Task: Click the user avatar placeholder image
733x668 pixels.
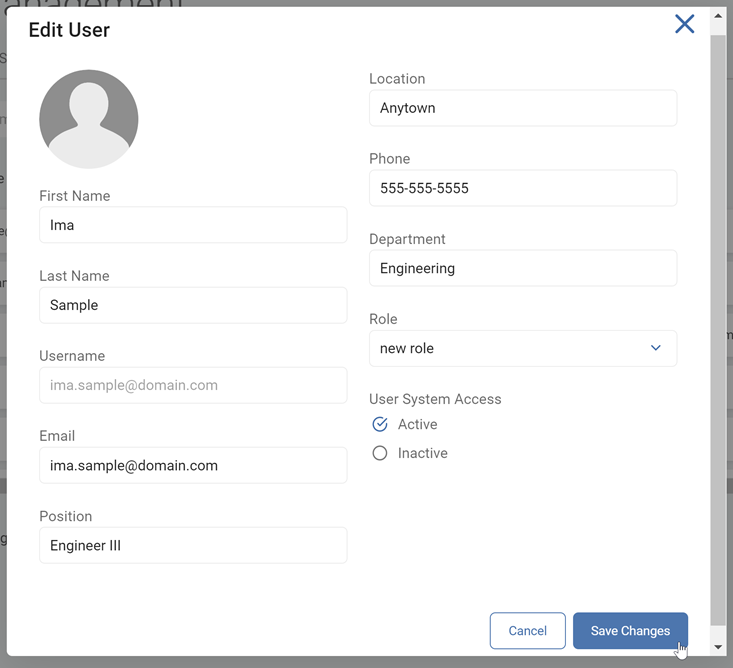Action: 89,119
